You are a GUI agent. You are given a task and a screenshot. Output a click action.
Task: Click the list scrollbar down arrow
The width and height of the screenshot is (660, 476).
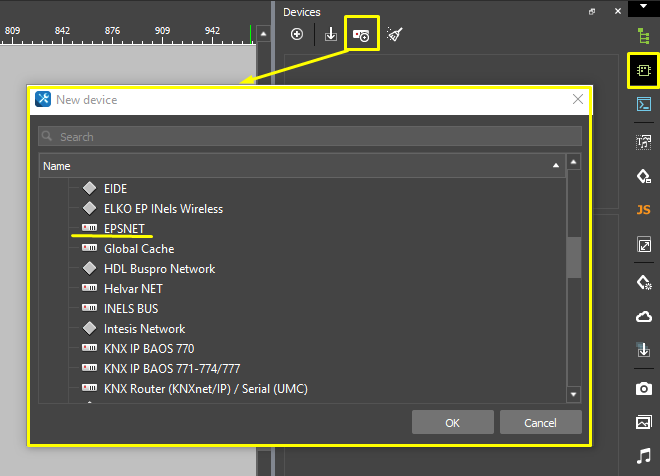574,395
